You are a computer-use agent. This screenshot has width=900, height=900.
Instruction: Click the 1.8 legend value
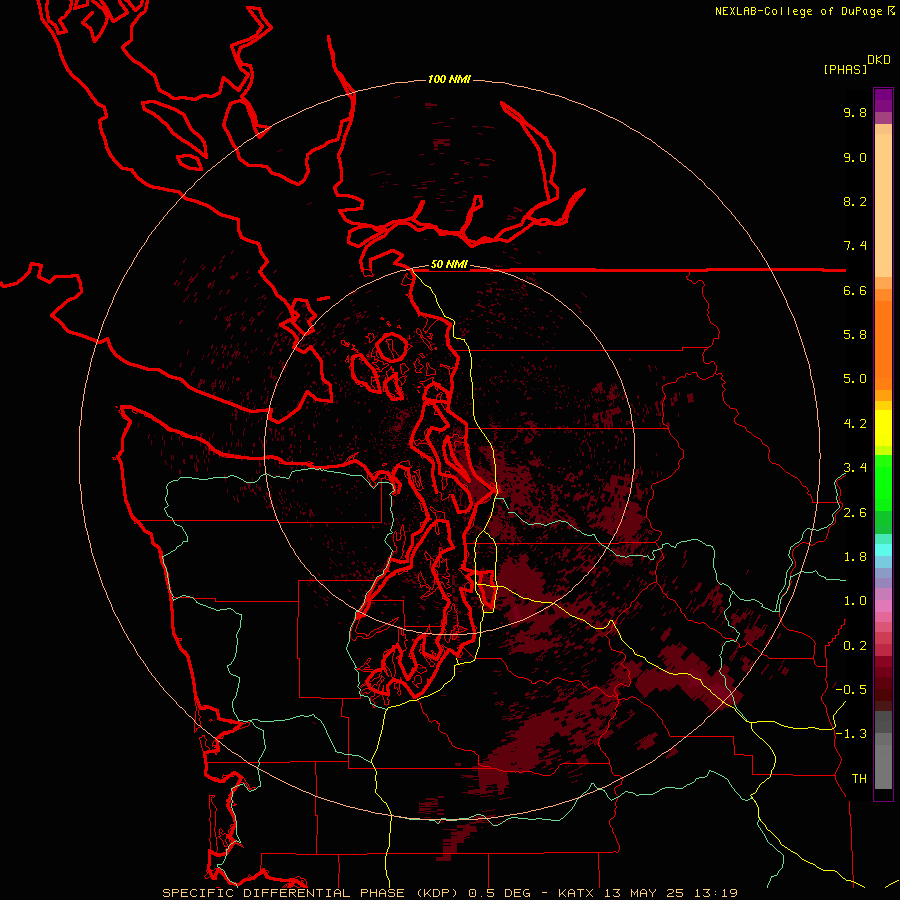(855, 557)
